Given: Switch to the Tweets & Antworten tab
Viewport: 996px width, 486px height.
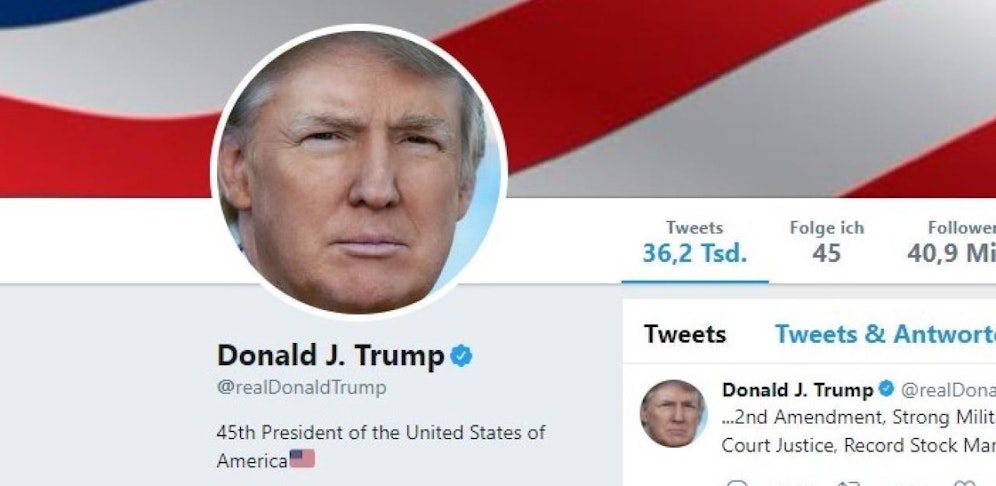Looking at the screenshot, I should (885, 334).
